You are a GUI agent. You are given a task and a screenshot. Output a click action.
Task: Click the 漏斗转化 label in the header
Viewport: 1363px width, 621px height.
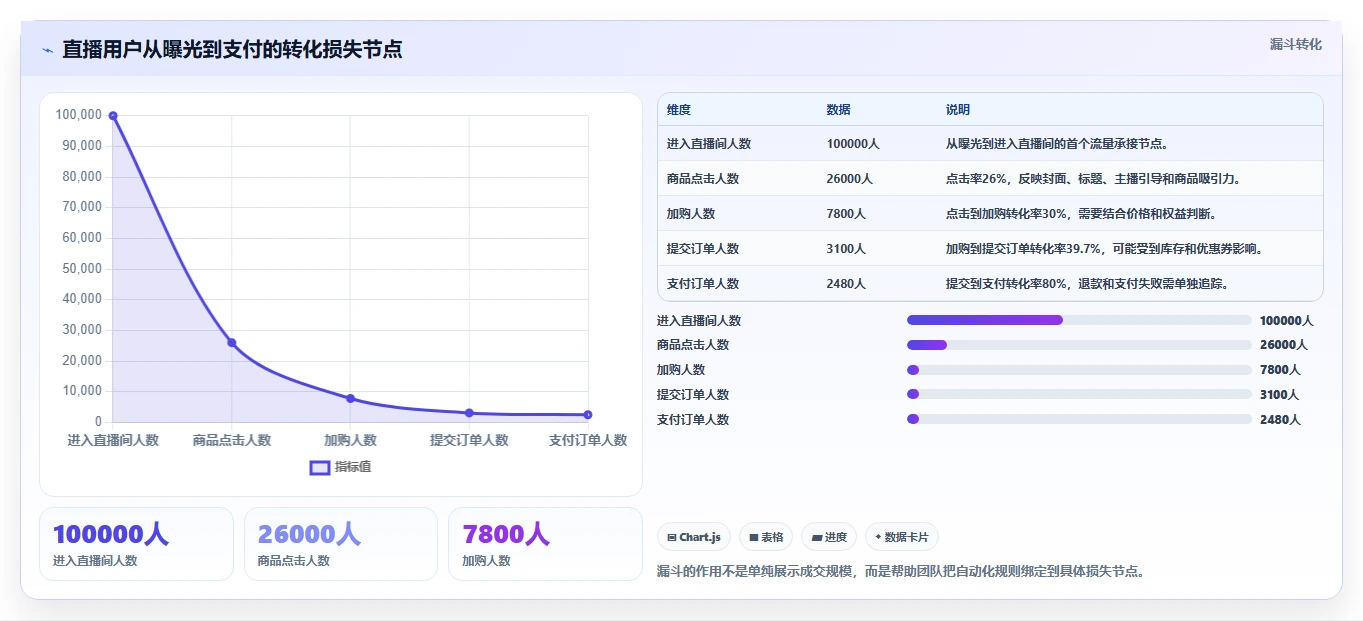click(1296, 44)
